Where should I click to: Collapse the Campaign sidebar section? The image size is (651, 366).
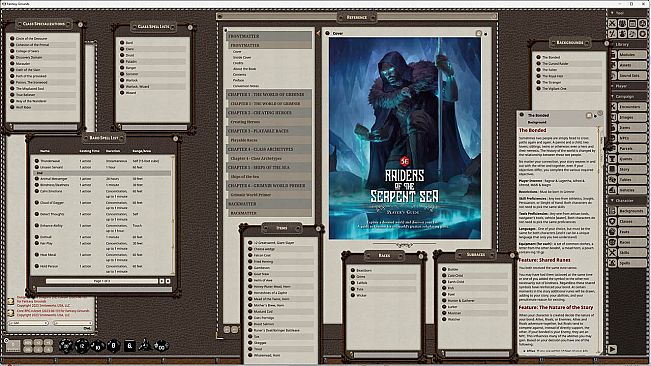(x=612, y=96)
